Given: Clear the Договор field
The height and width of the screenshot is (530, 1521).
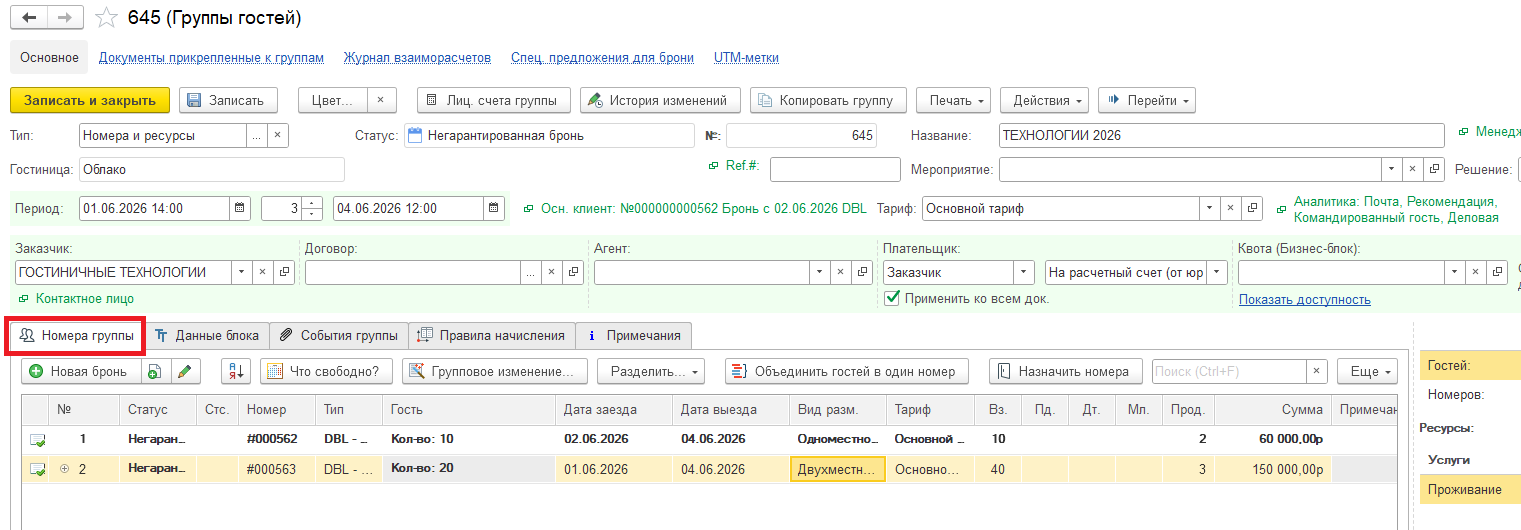Looking at the screenshot, I should tap(552, 272).
